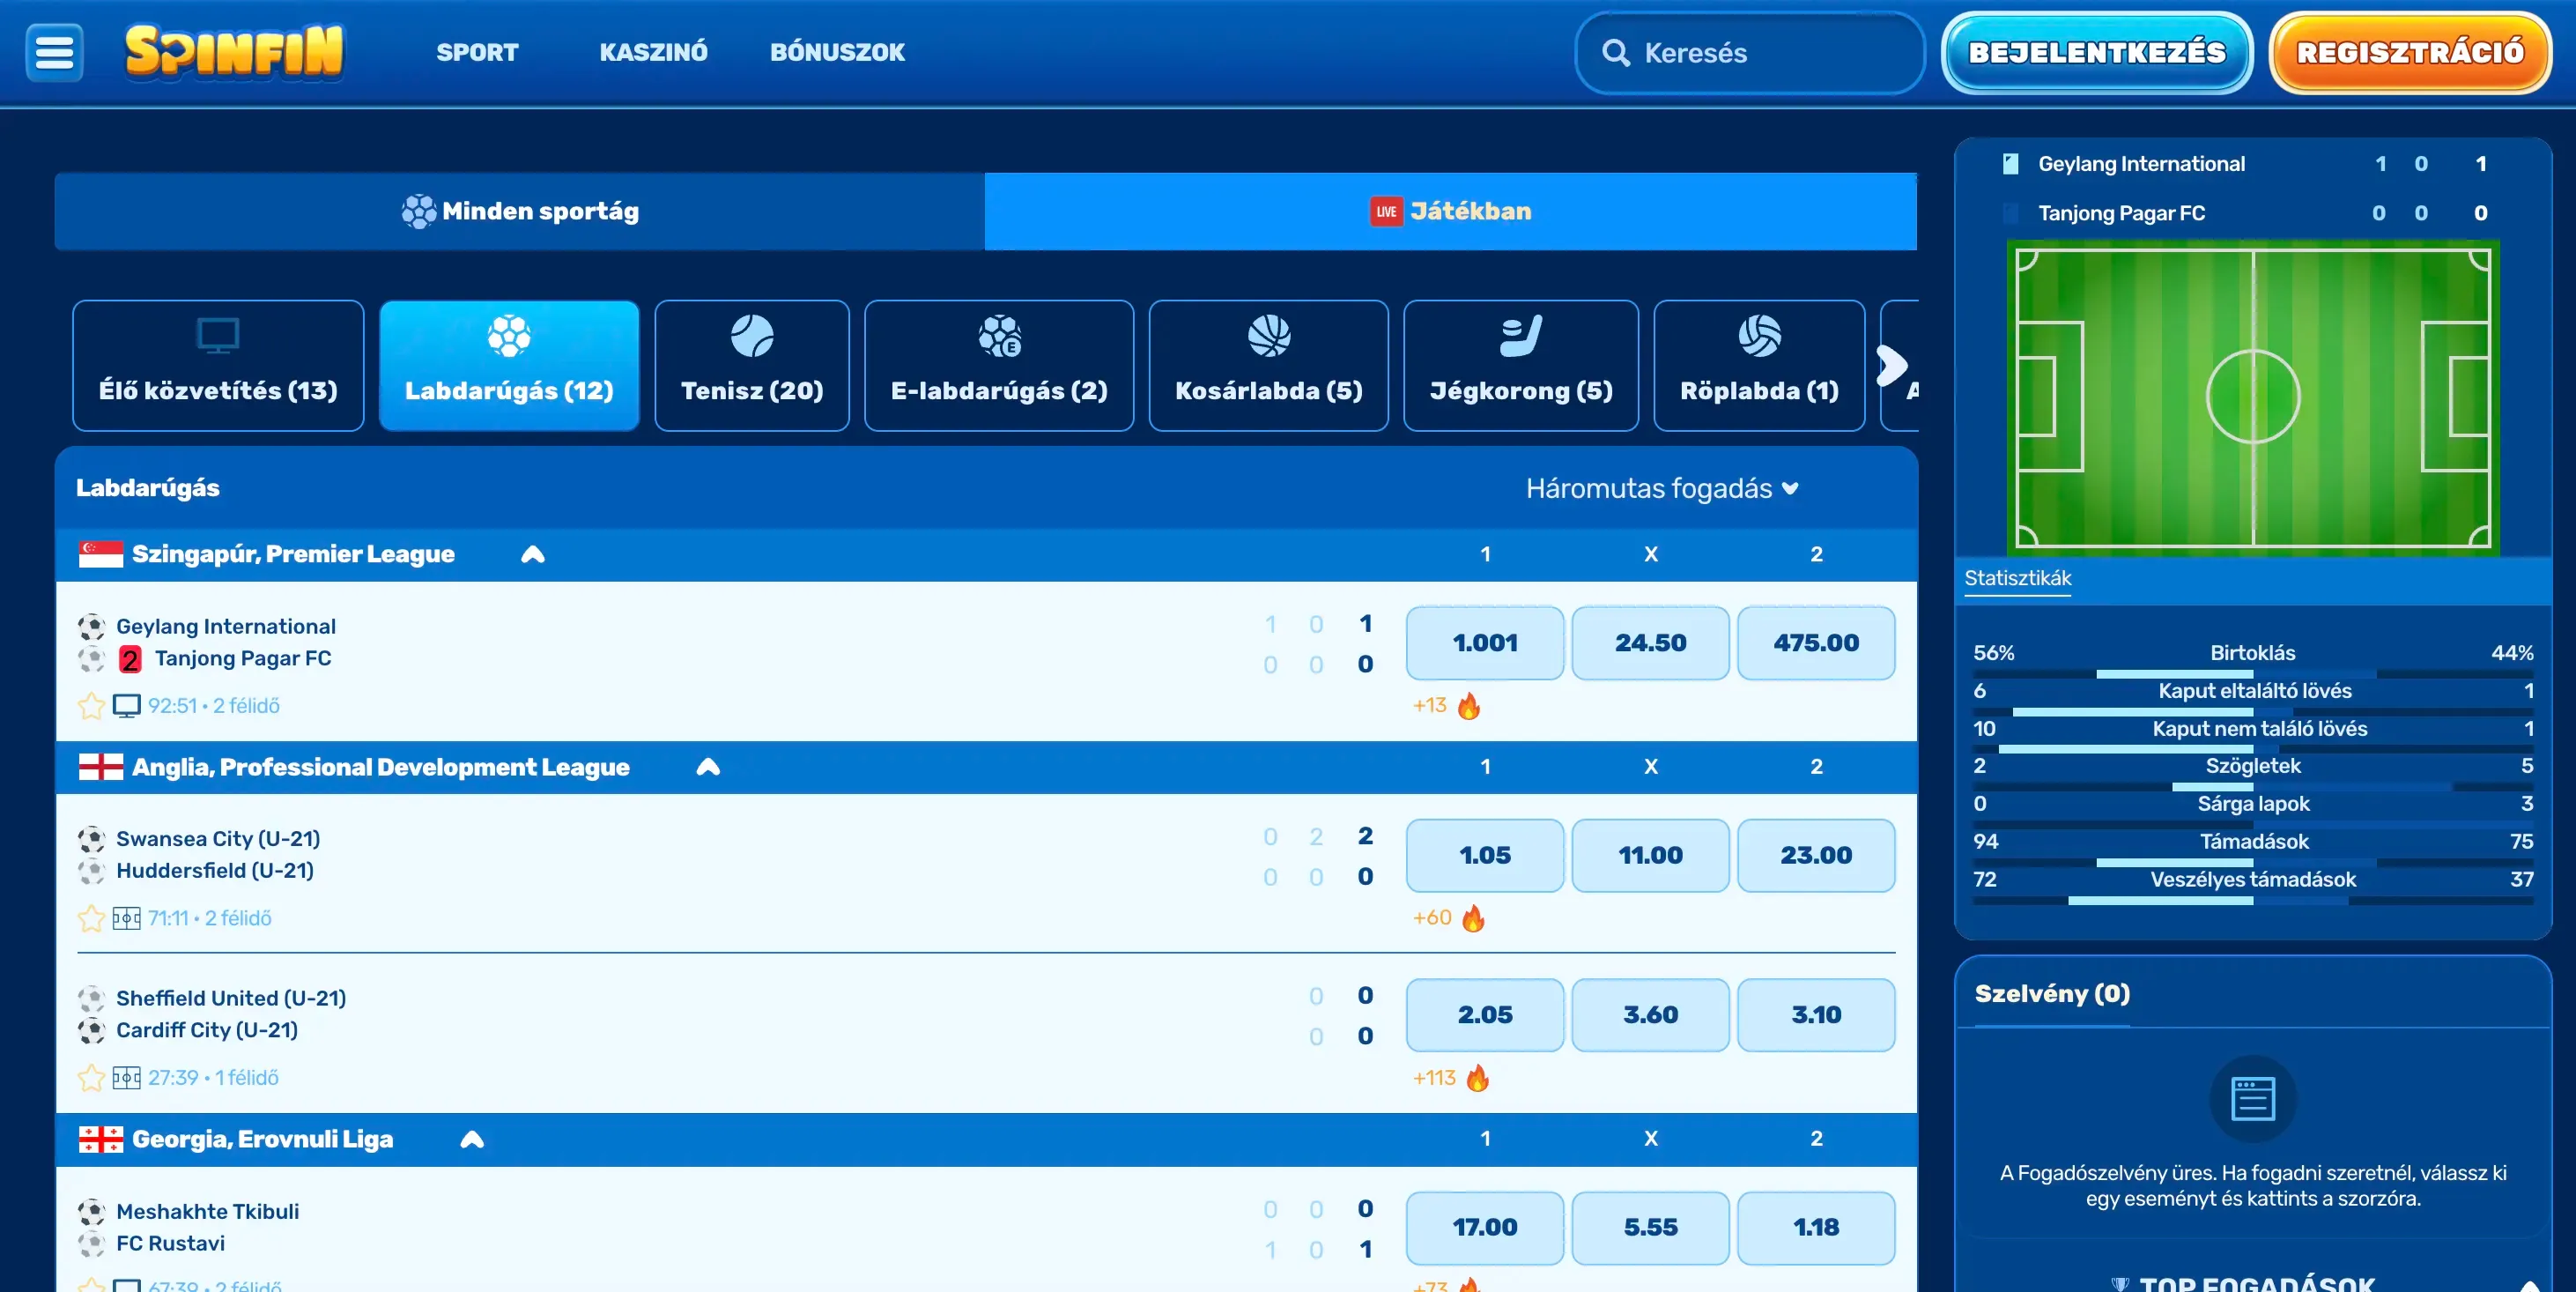Pick odds 2.05 for Sheffield United win
Viewport: 2576px width, 1292px height.
pyautogui.click(x=1485, y=1015)
